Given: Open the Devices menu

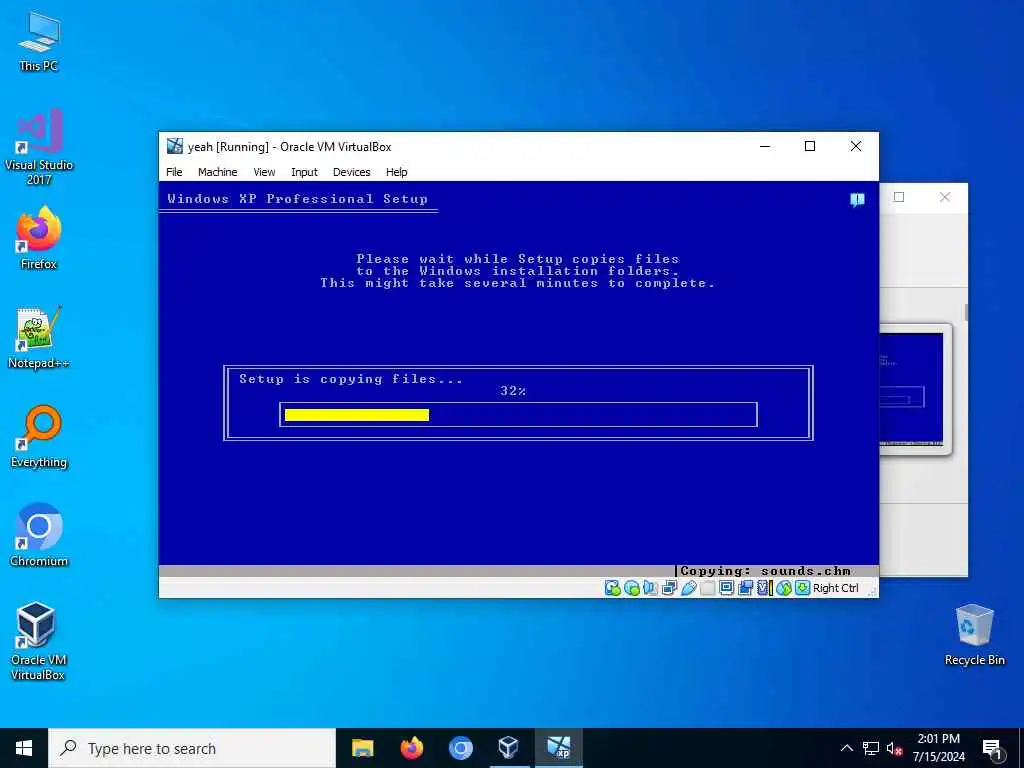Looking at the screenshot, I should click(351, 172).
